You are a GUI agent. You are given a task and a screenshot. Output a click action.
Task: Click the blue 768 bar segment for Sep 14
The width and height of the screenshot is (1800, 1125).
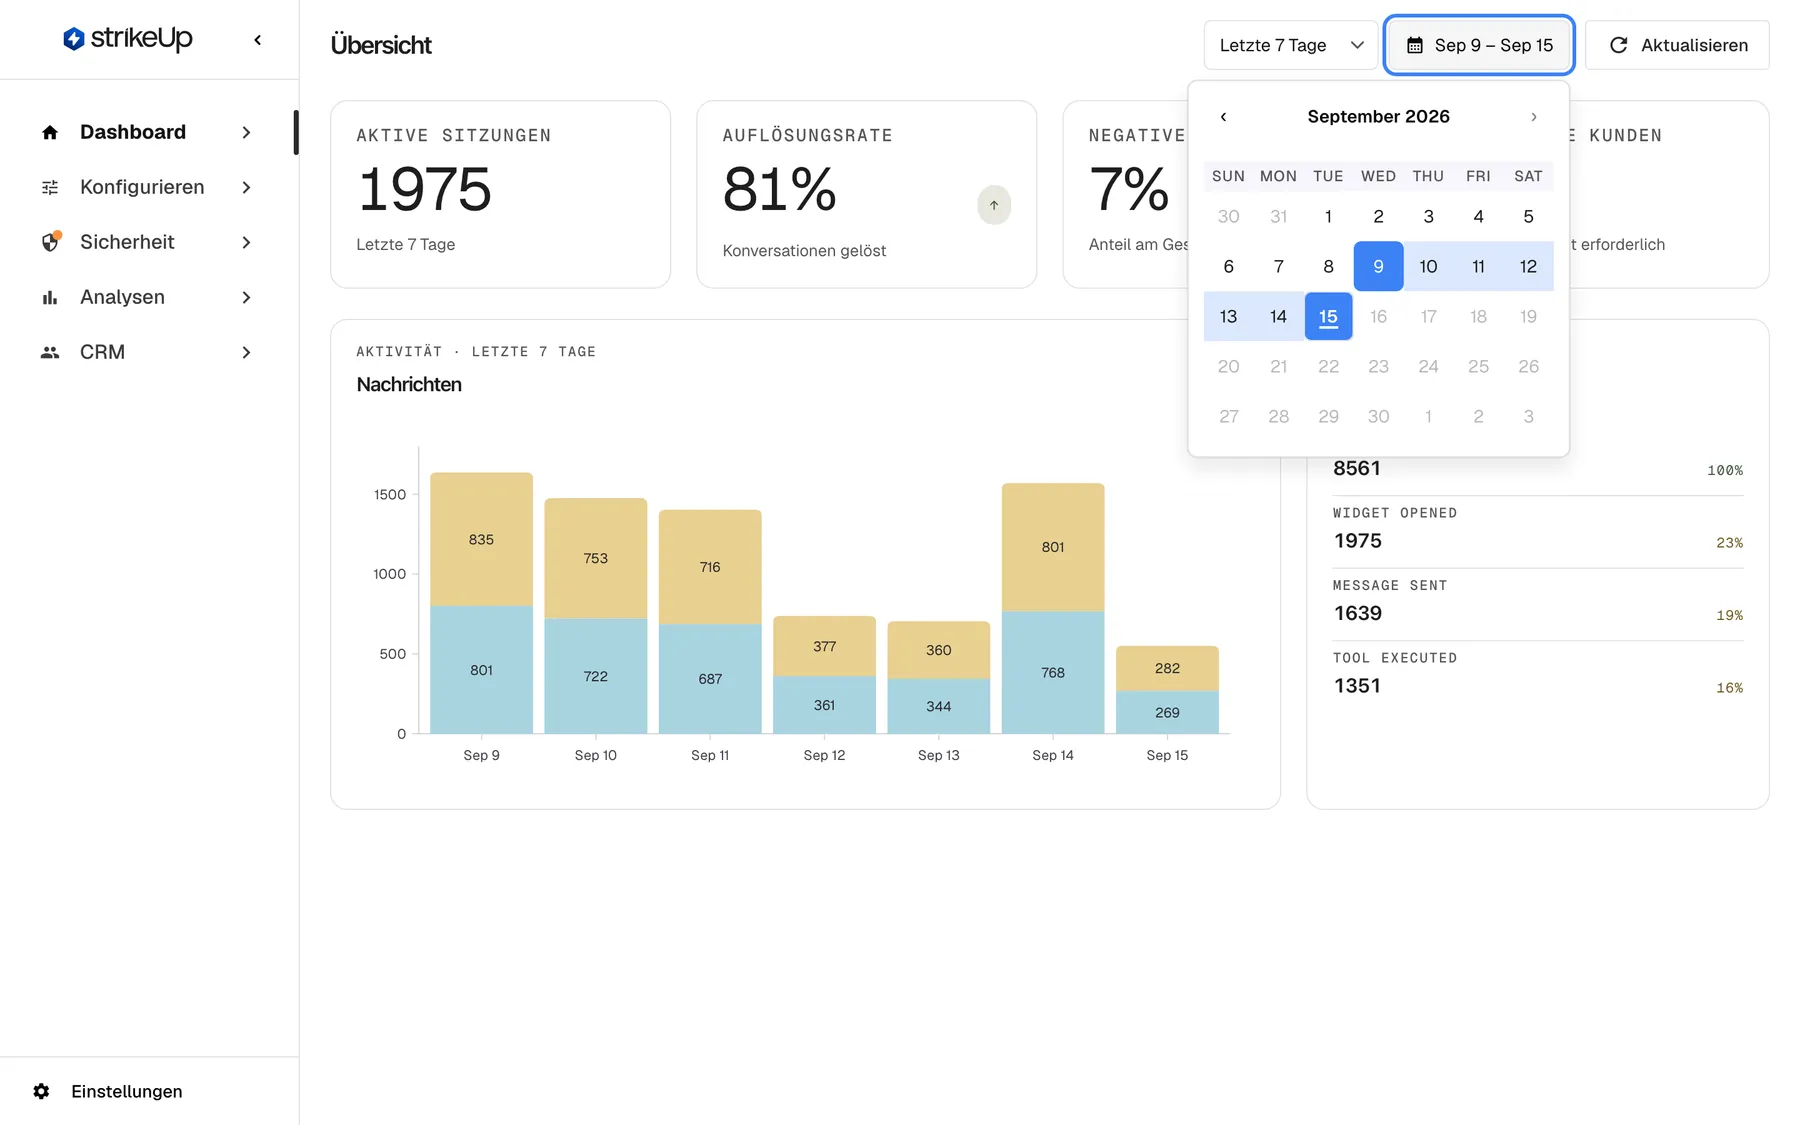[1053, 672]
